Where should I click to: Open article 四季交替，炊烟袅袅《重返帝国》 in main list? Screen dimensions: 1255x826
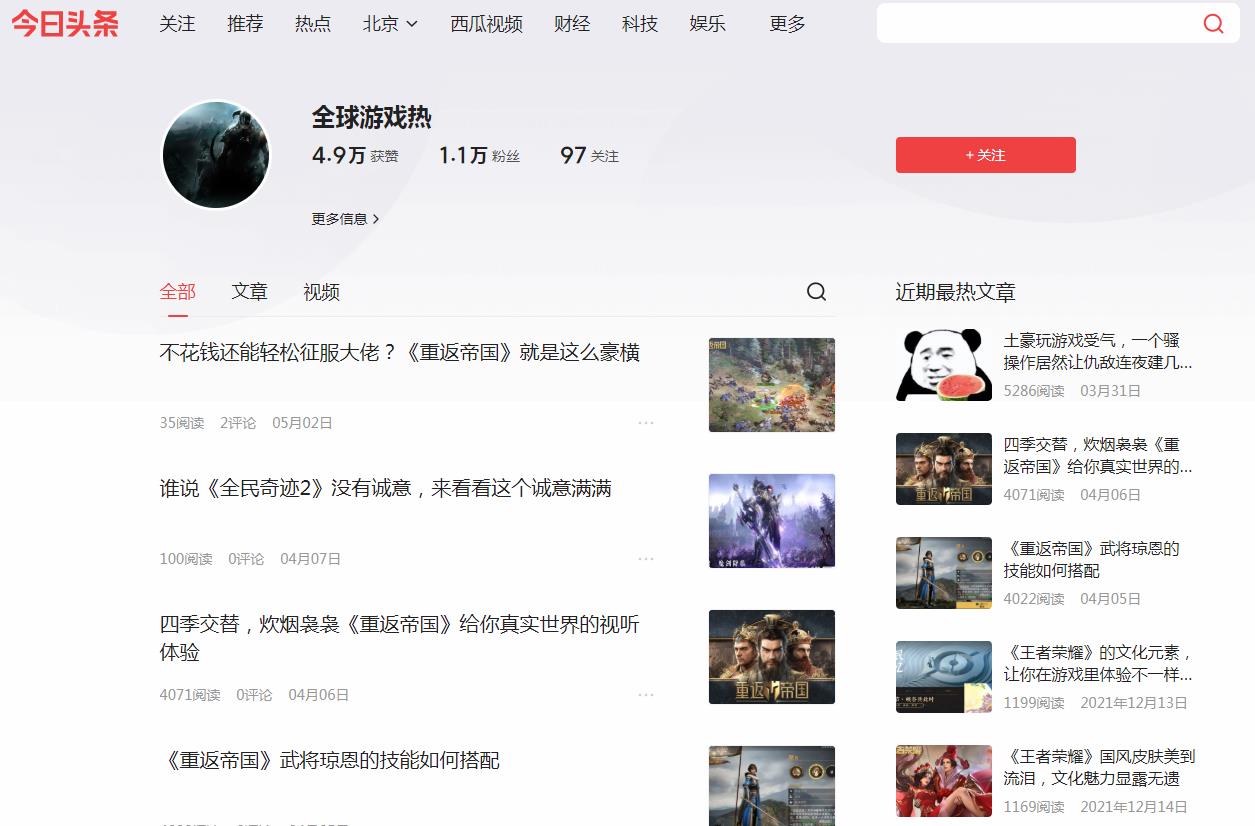(x=400, y=638)
